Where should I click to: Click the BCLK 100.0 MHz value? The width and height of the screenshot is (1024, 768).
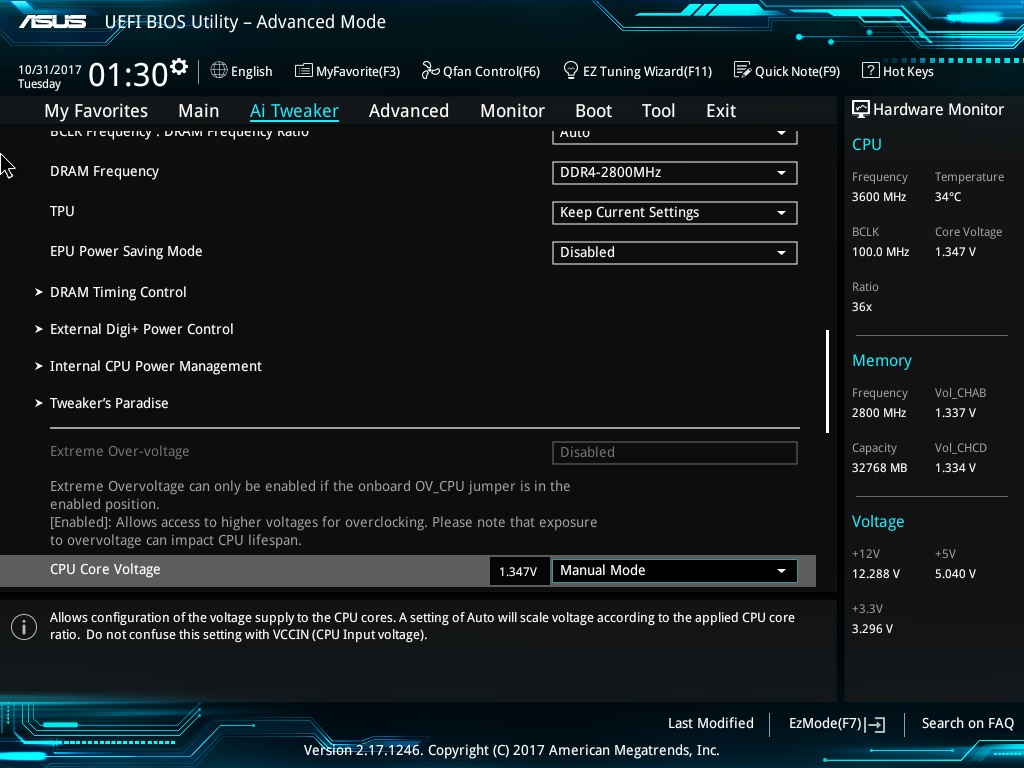(880, 251)
